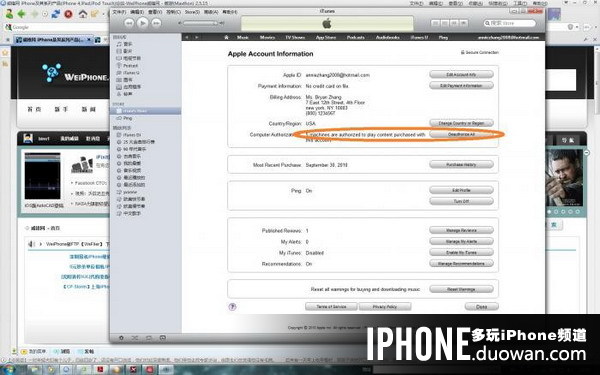600x375 pixels.
Task: Click the Manage Recommendations button
Action: click(461, 264)
